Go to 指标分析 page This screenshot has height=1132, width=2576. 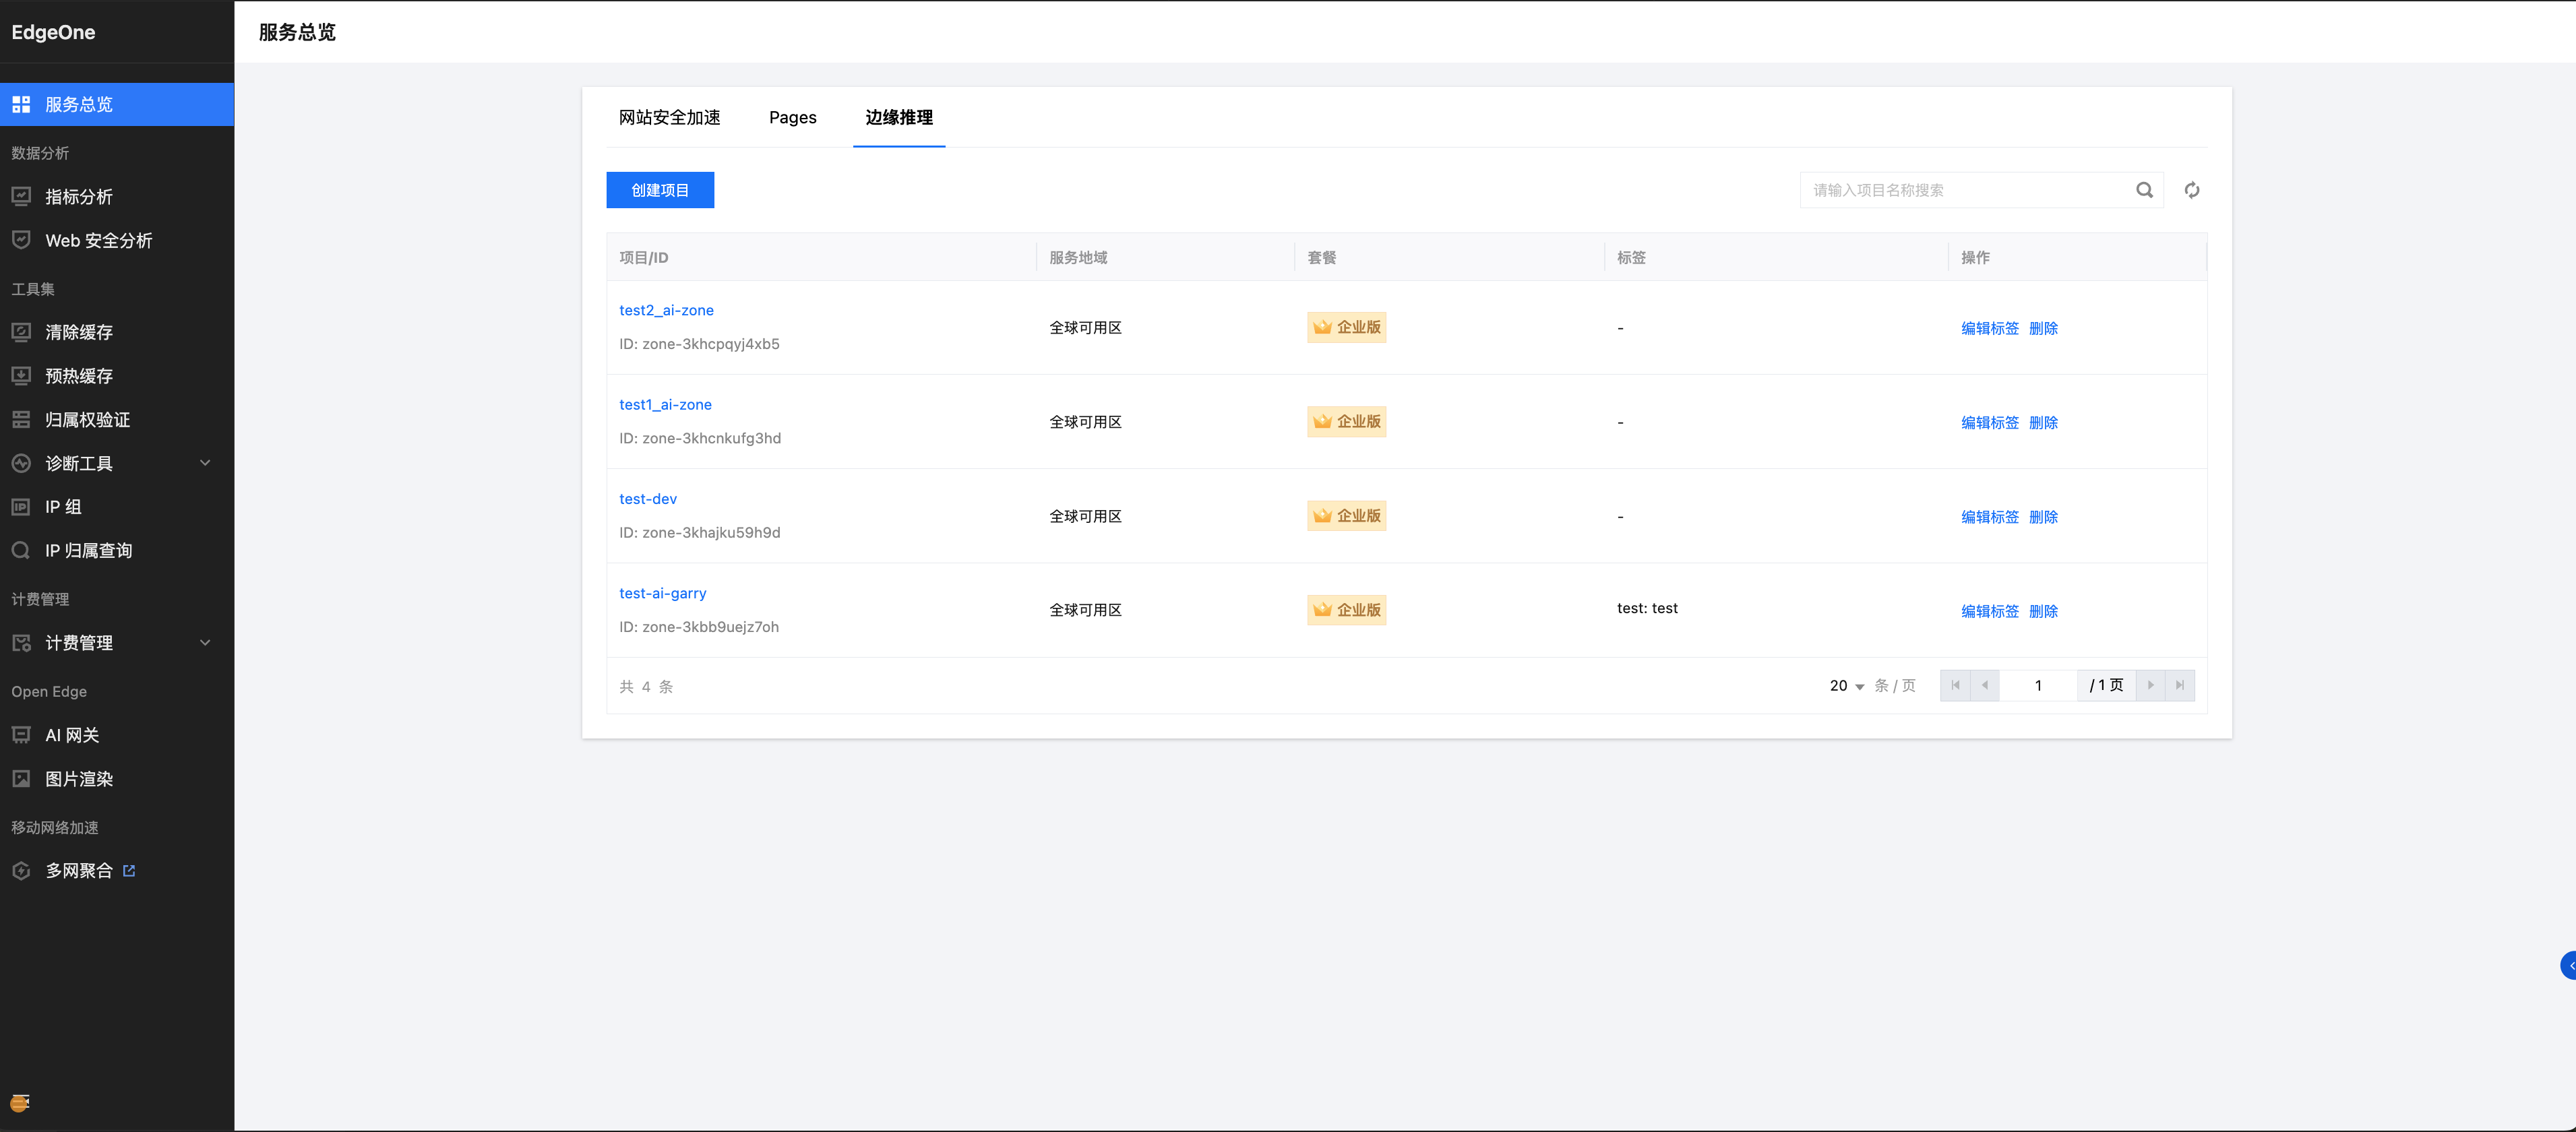79,197
